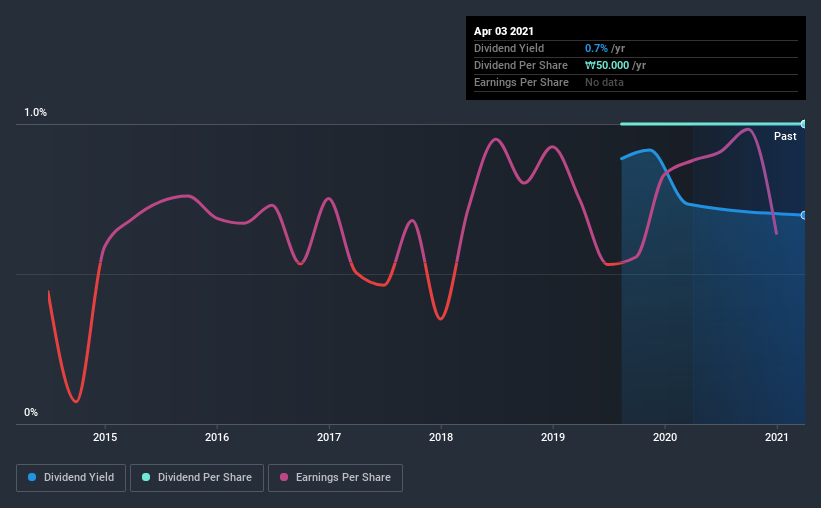821x508 pixels.
Task: Click the teal endpoint marker at 1.0% line
Action: (803, 124)
